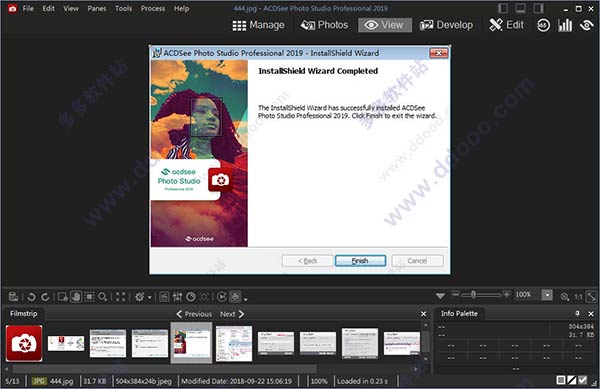Screen dimensions: 600x389
Task: Click the ACDSee camera logo in title bar
Action: click(x=12, y=8)
